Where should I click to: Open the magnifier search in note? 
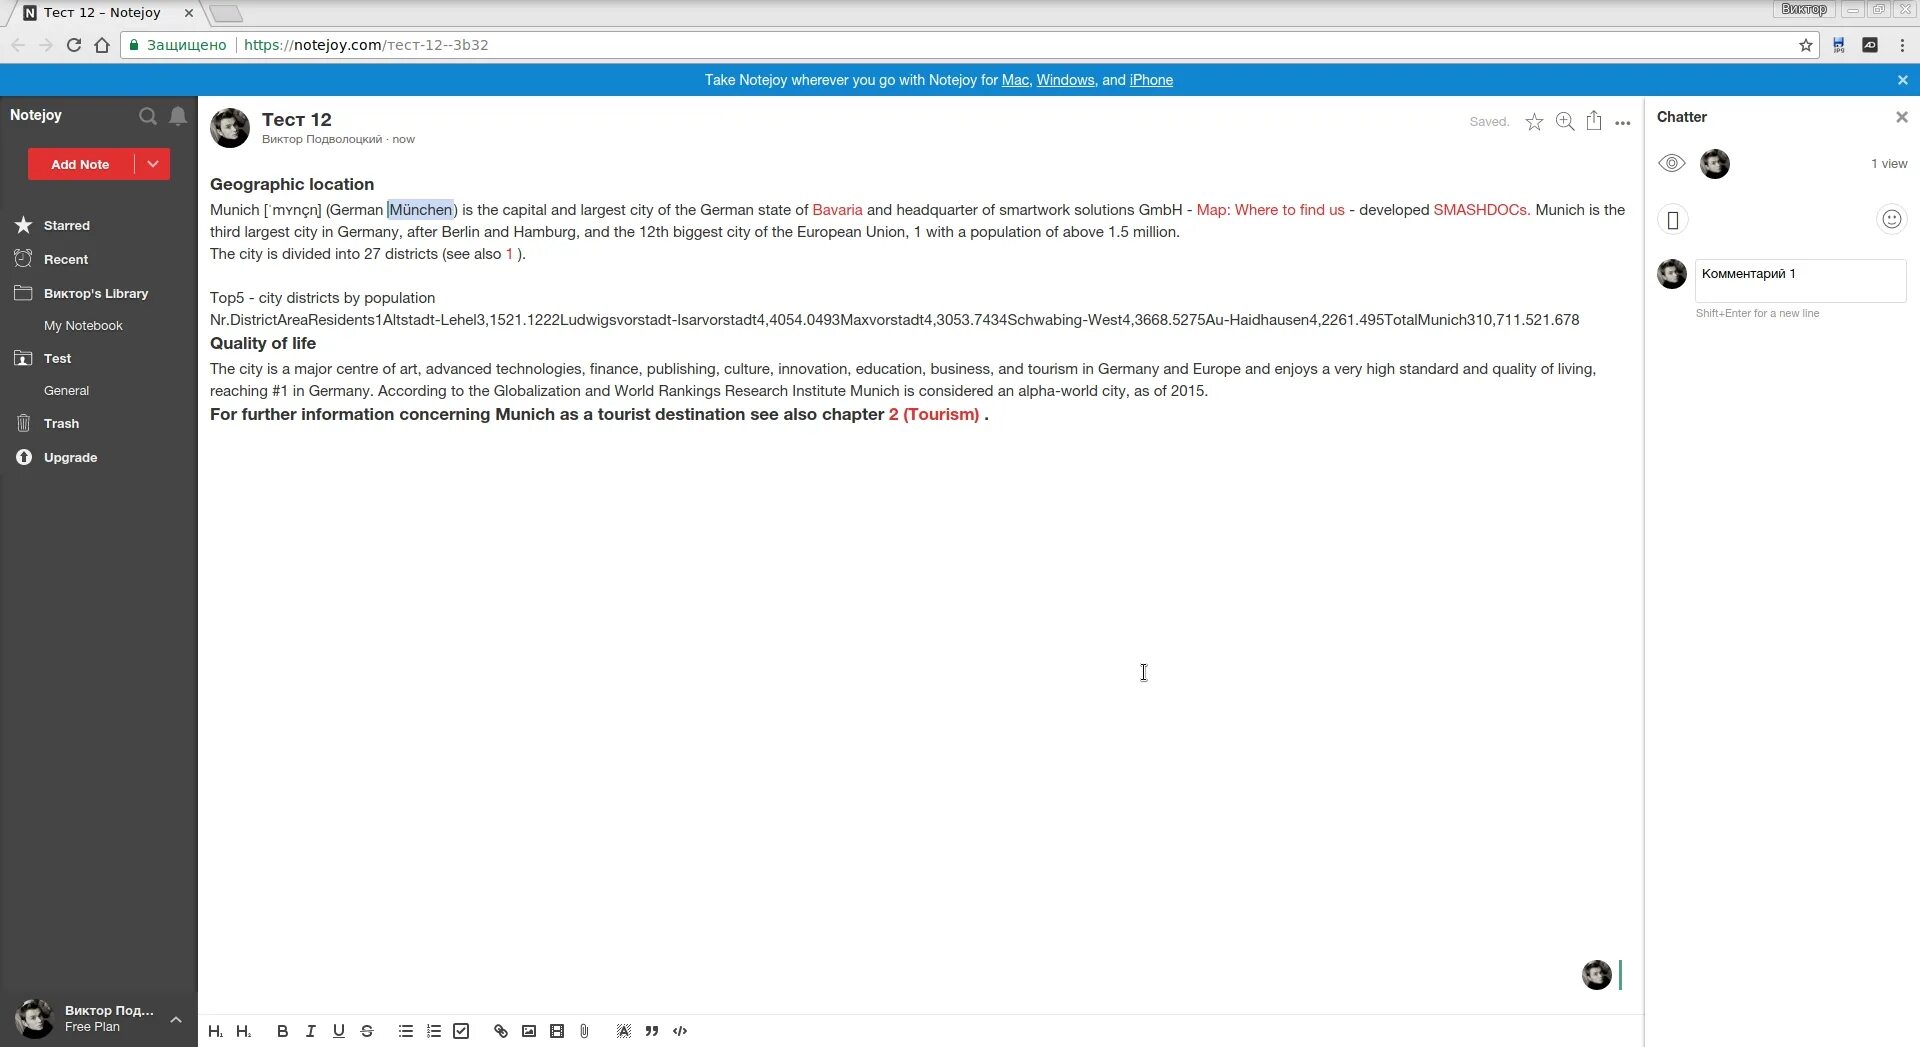(1565, 122)
